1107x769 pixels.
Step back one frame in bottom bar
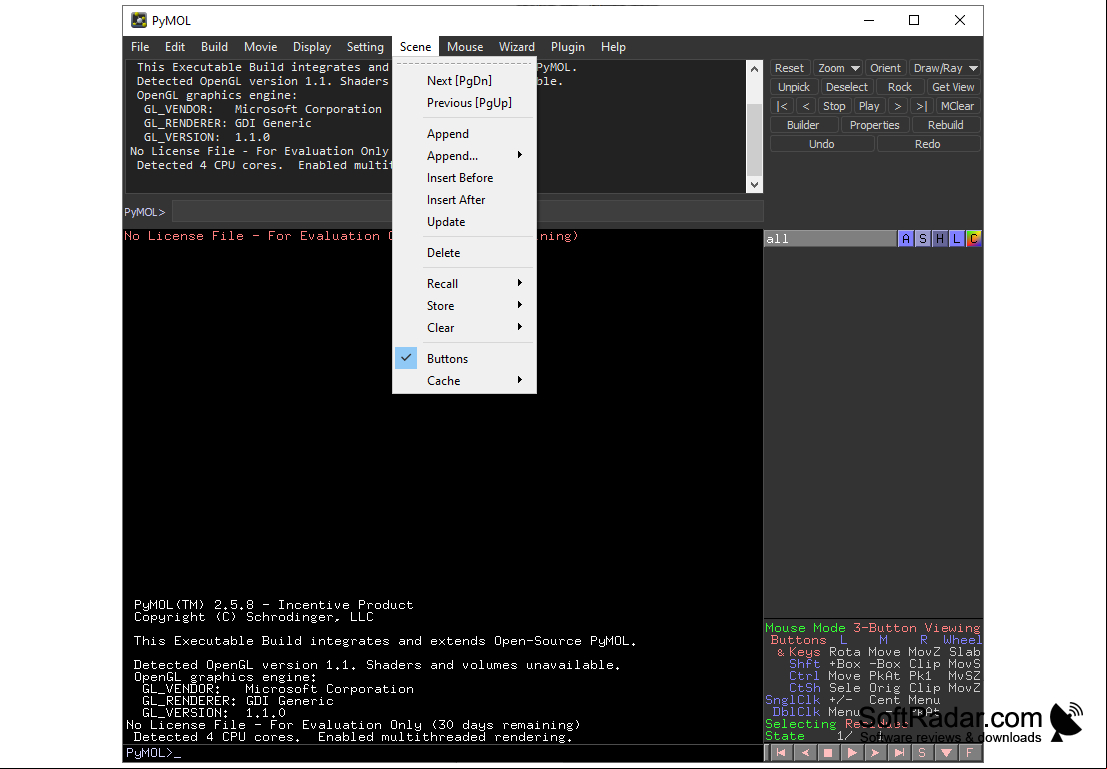804,753
